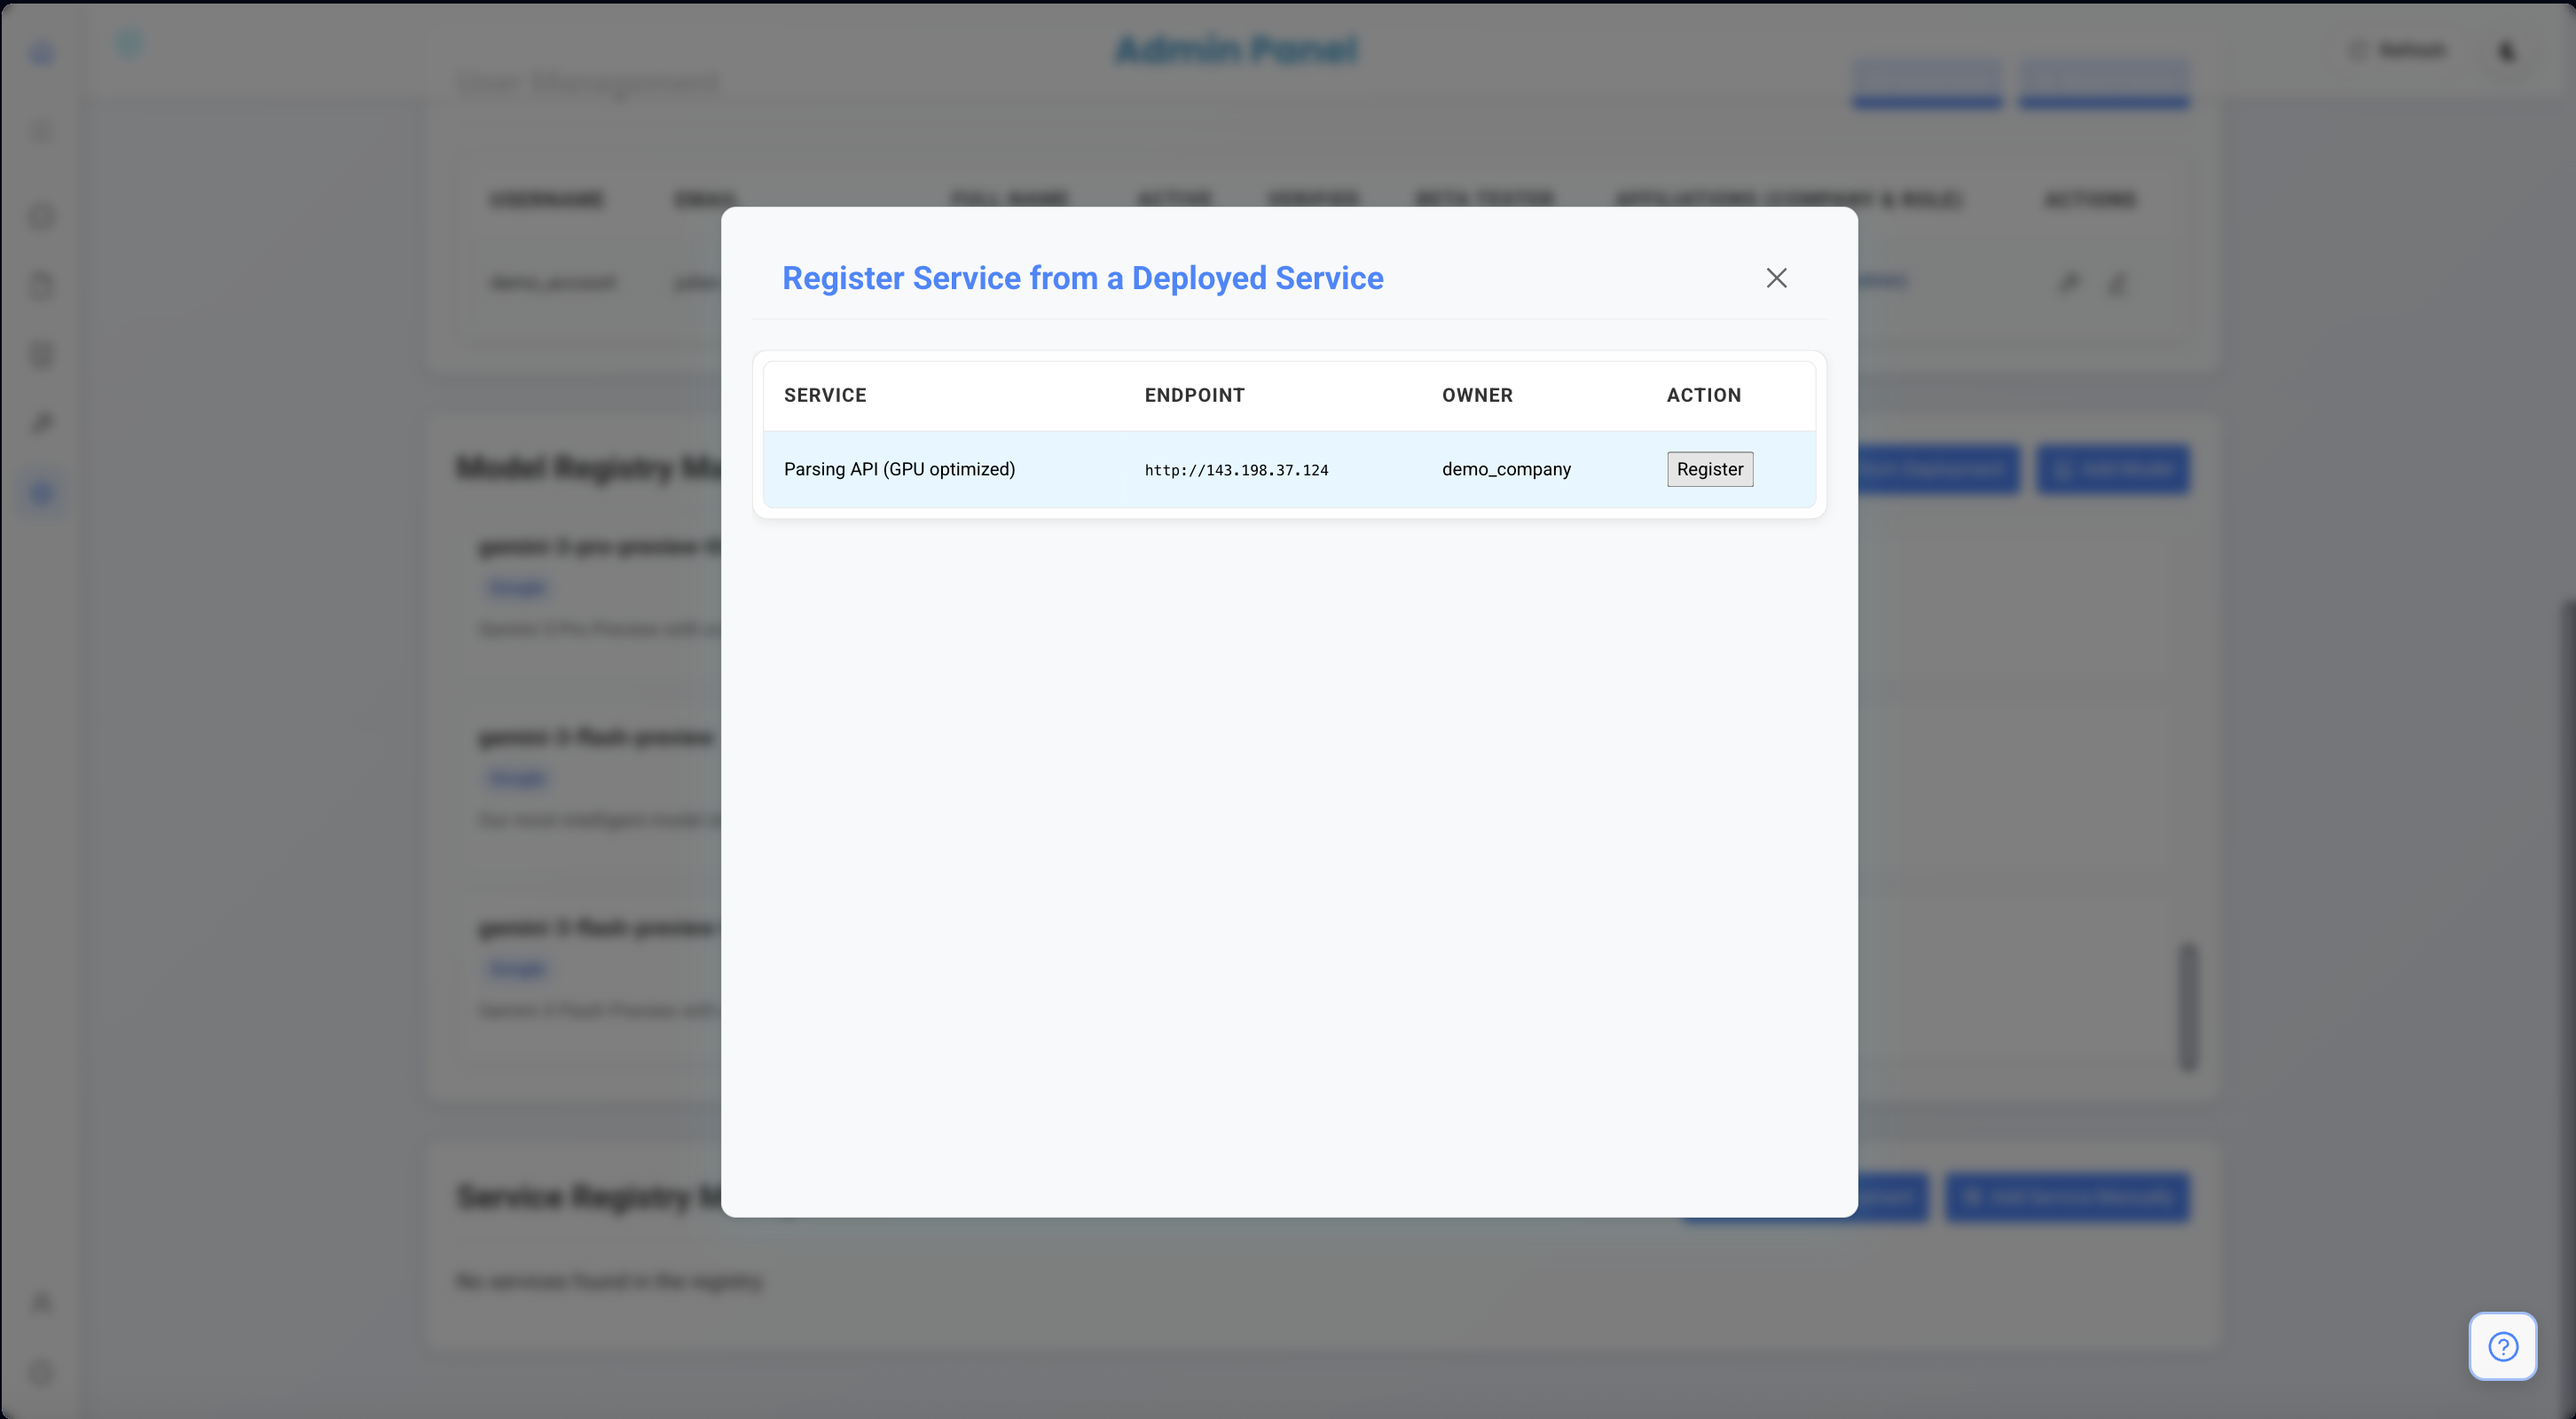Screen dimensions: 2576x1419
Task: Click the Model Registry list scrollbar
Action: tap(2188, 1006)
